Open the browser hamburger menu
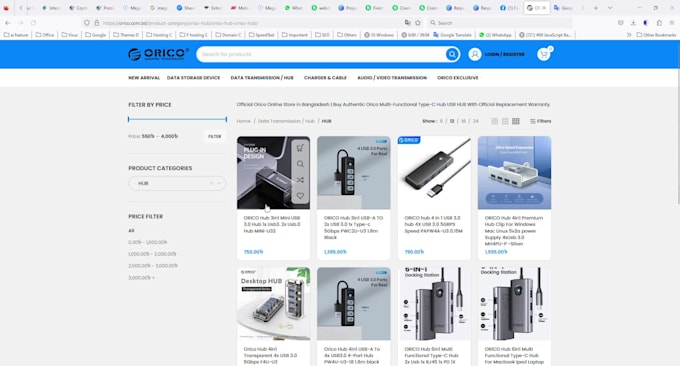Viewport: 680px width, 366px height. (672, 23)
